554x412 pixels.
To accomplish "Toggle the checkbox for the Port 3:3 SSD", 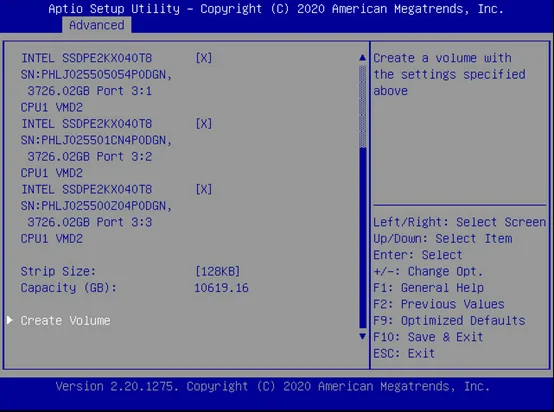I will 204,189.
